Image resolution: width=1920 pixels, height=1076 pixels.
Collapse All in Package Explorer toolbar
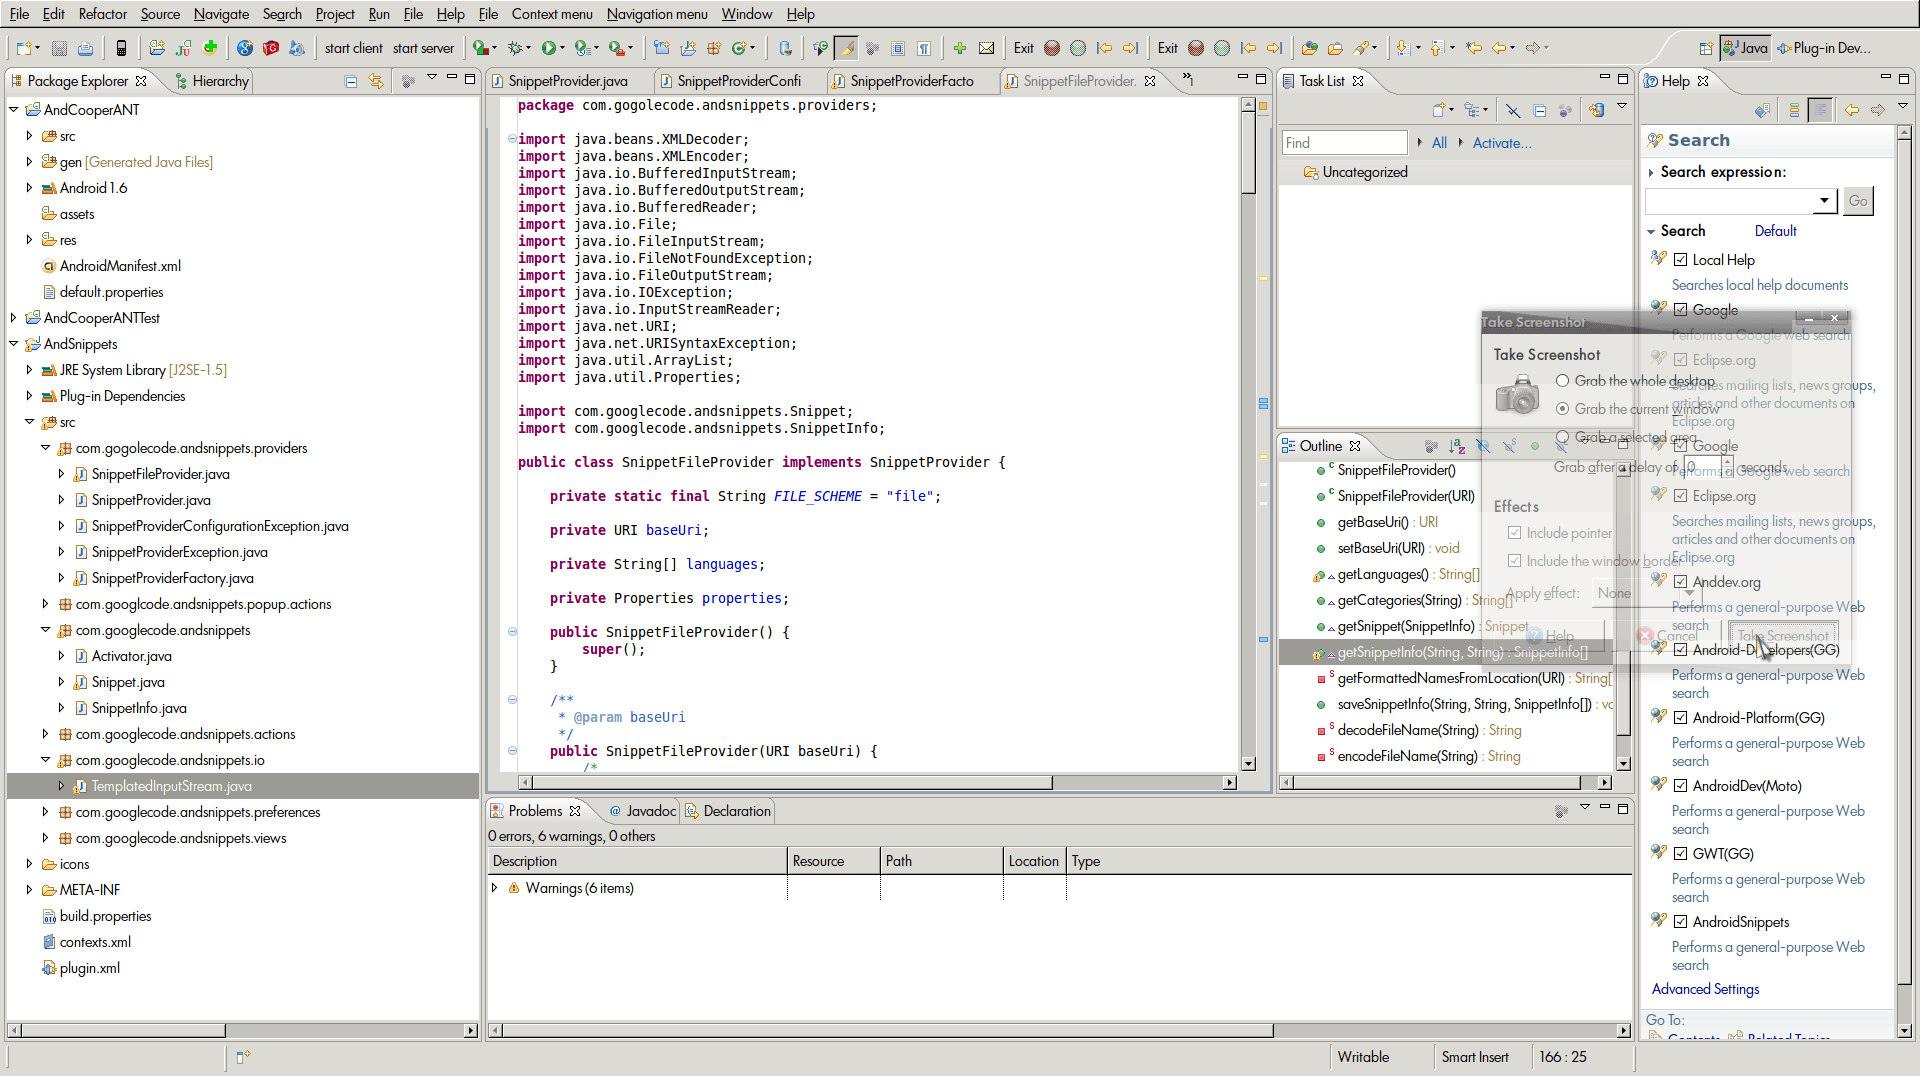point(351,81)
